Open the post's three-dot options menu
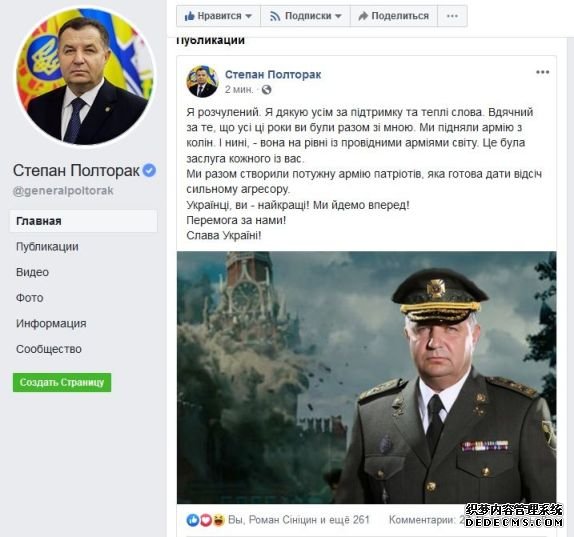 543,72
